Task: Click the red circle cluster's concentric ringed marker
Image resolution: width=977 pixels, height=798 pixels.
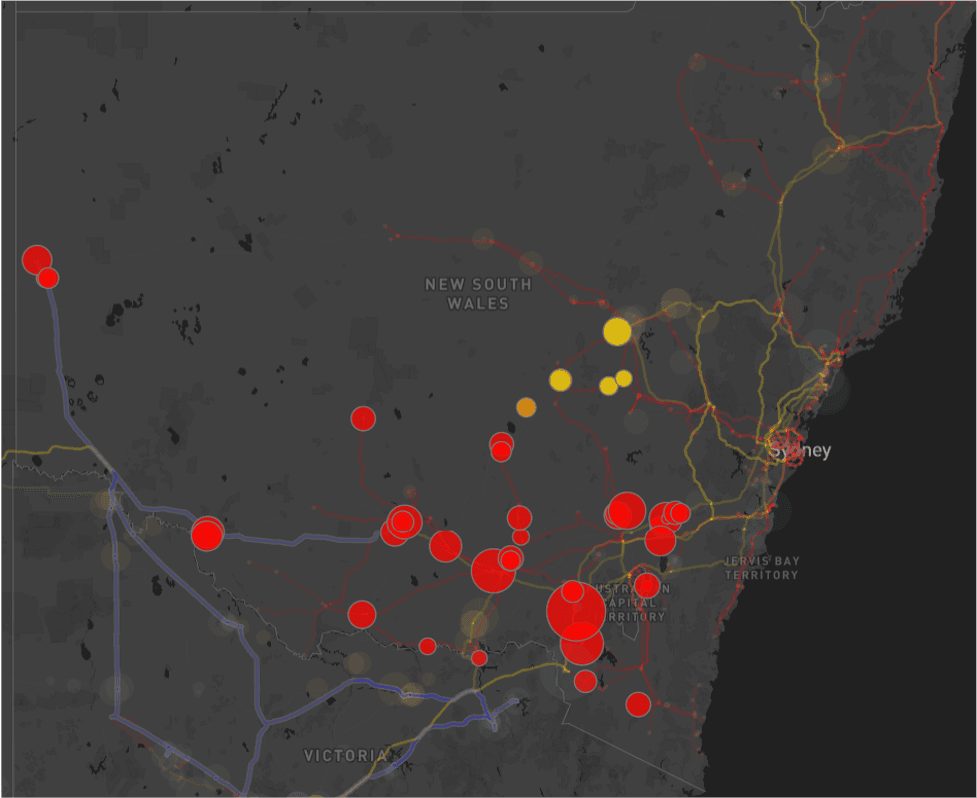Action: point(404,520)
